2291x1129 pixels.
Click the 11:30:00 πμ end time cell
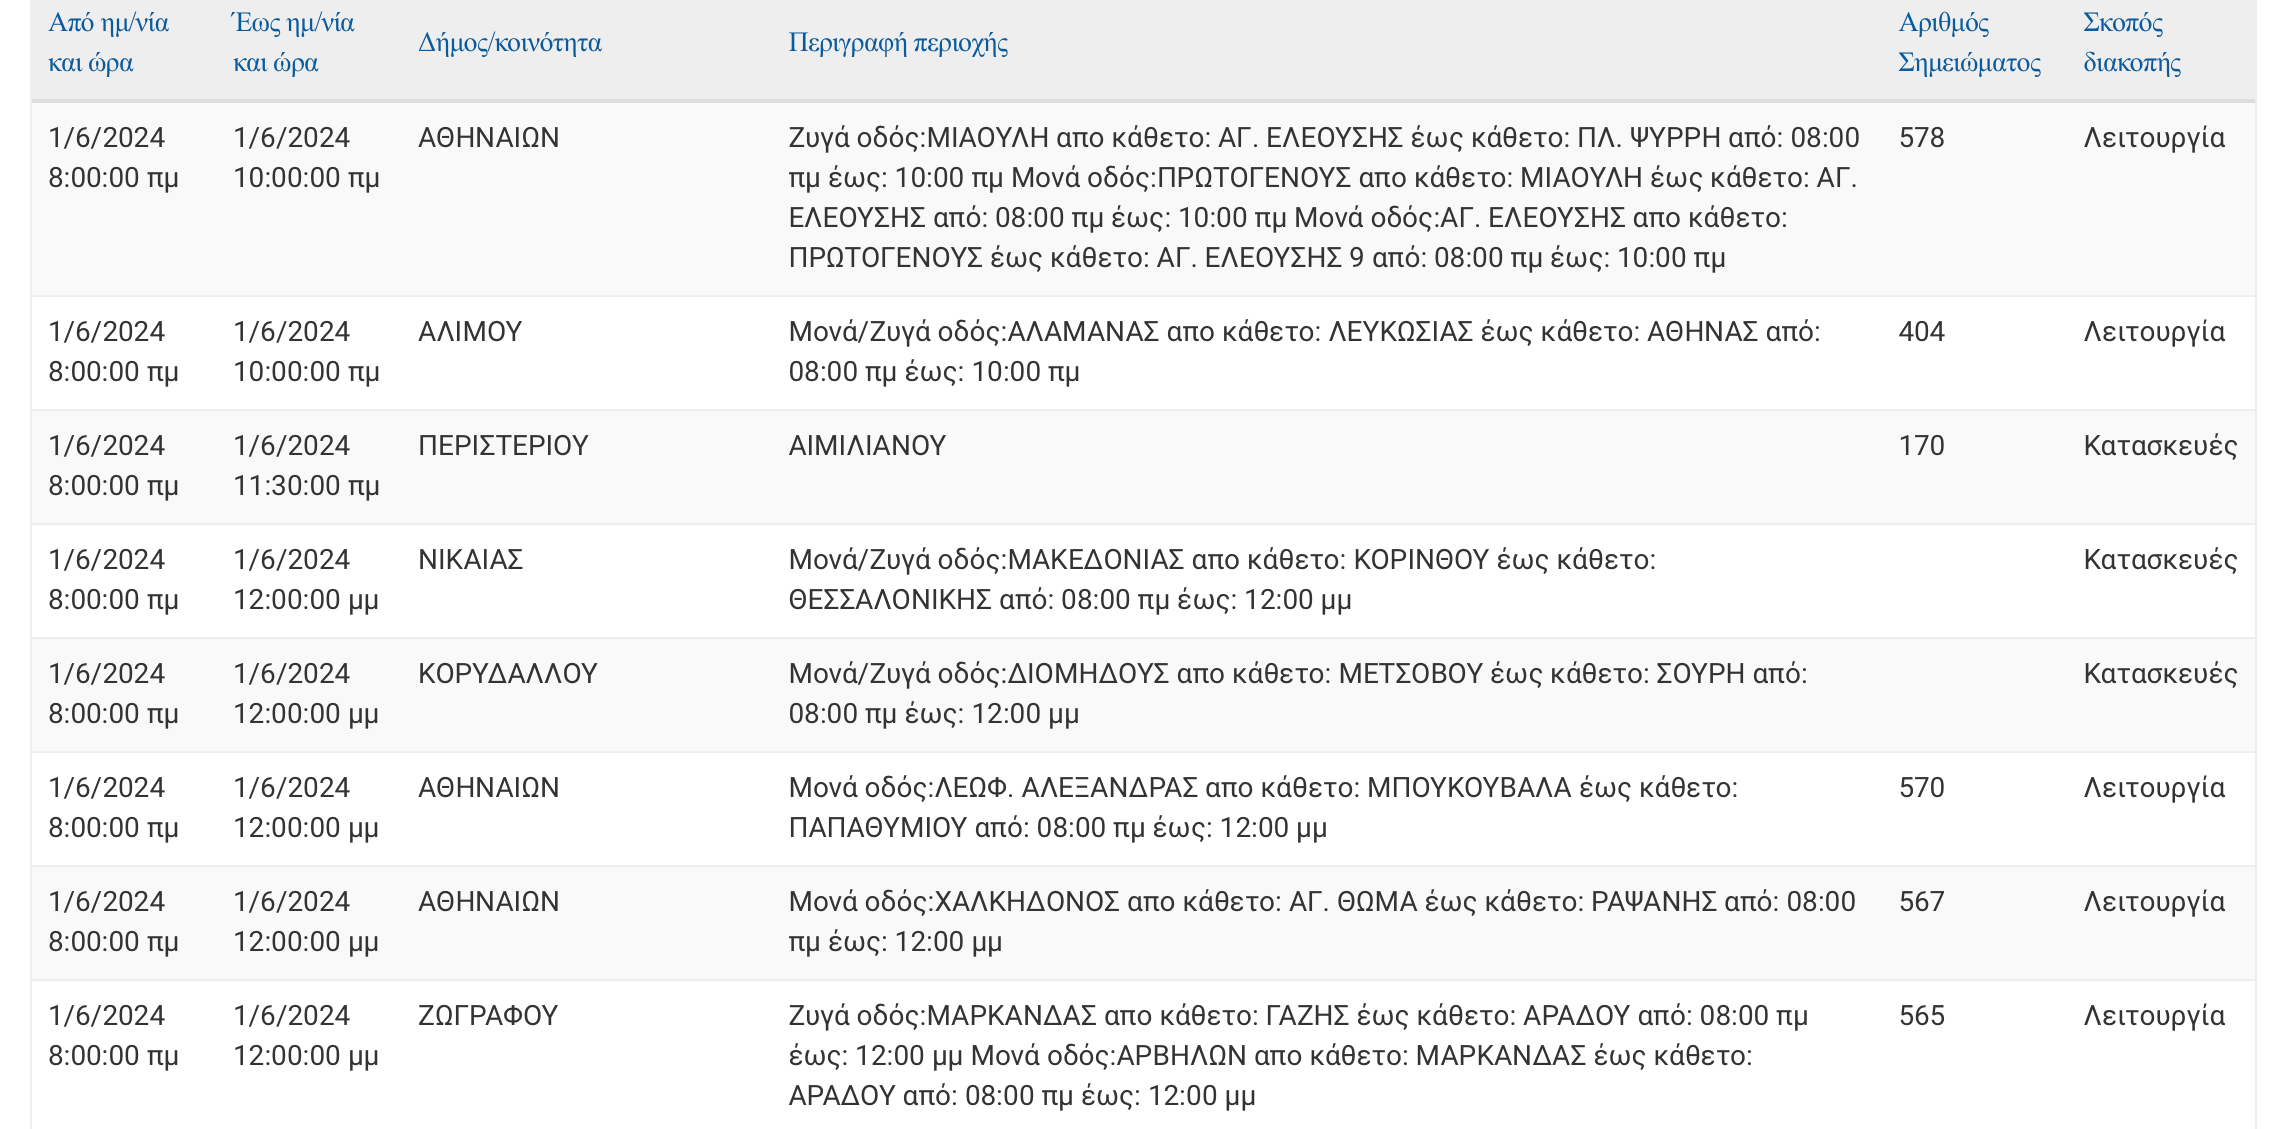tap(306, 486)
